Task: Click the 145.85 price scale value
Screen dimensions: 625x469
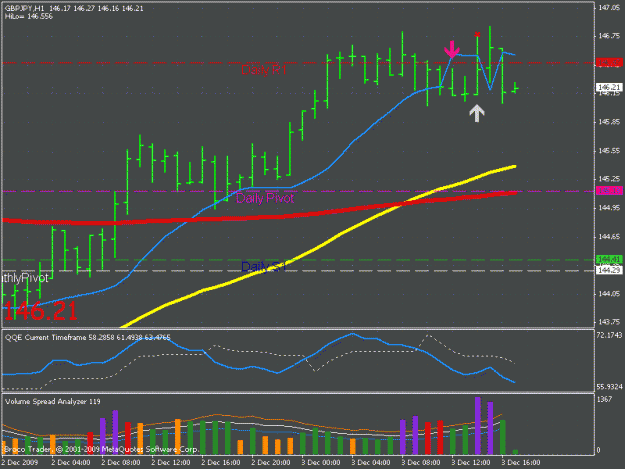Action: pyautogui.click(x=609, y=122)
